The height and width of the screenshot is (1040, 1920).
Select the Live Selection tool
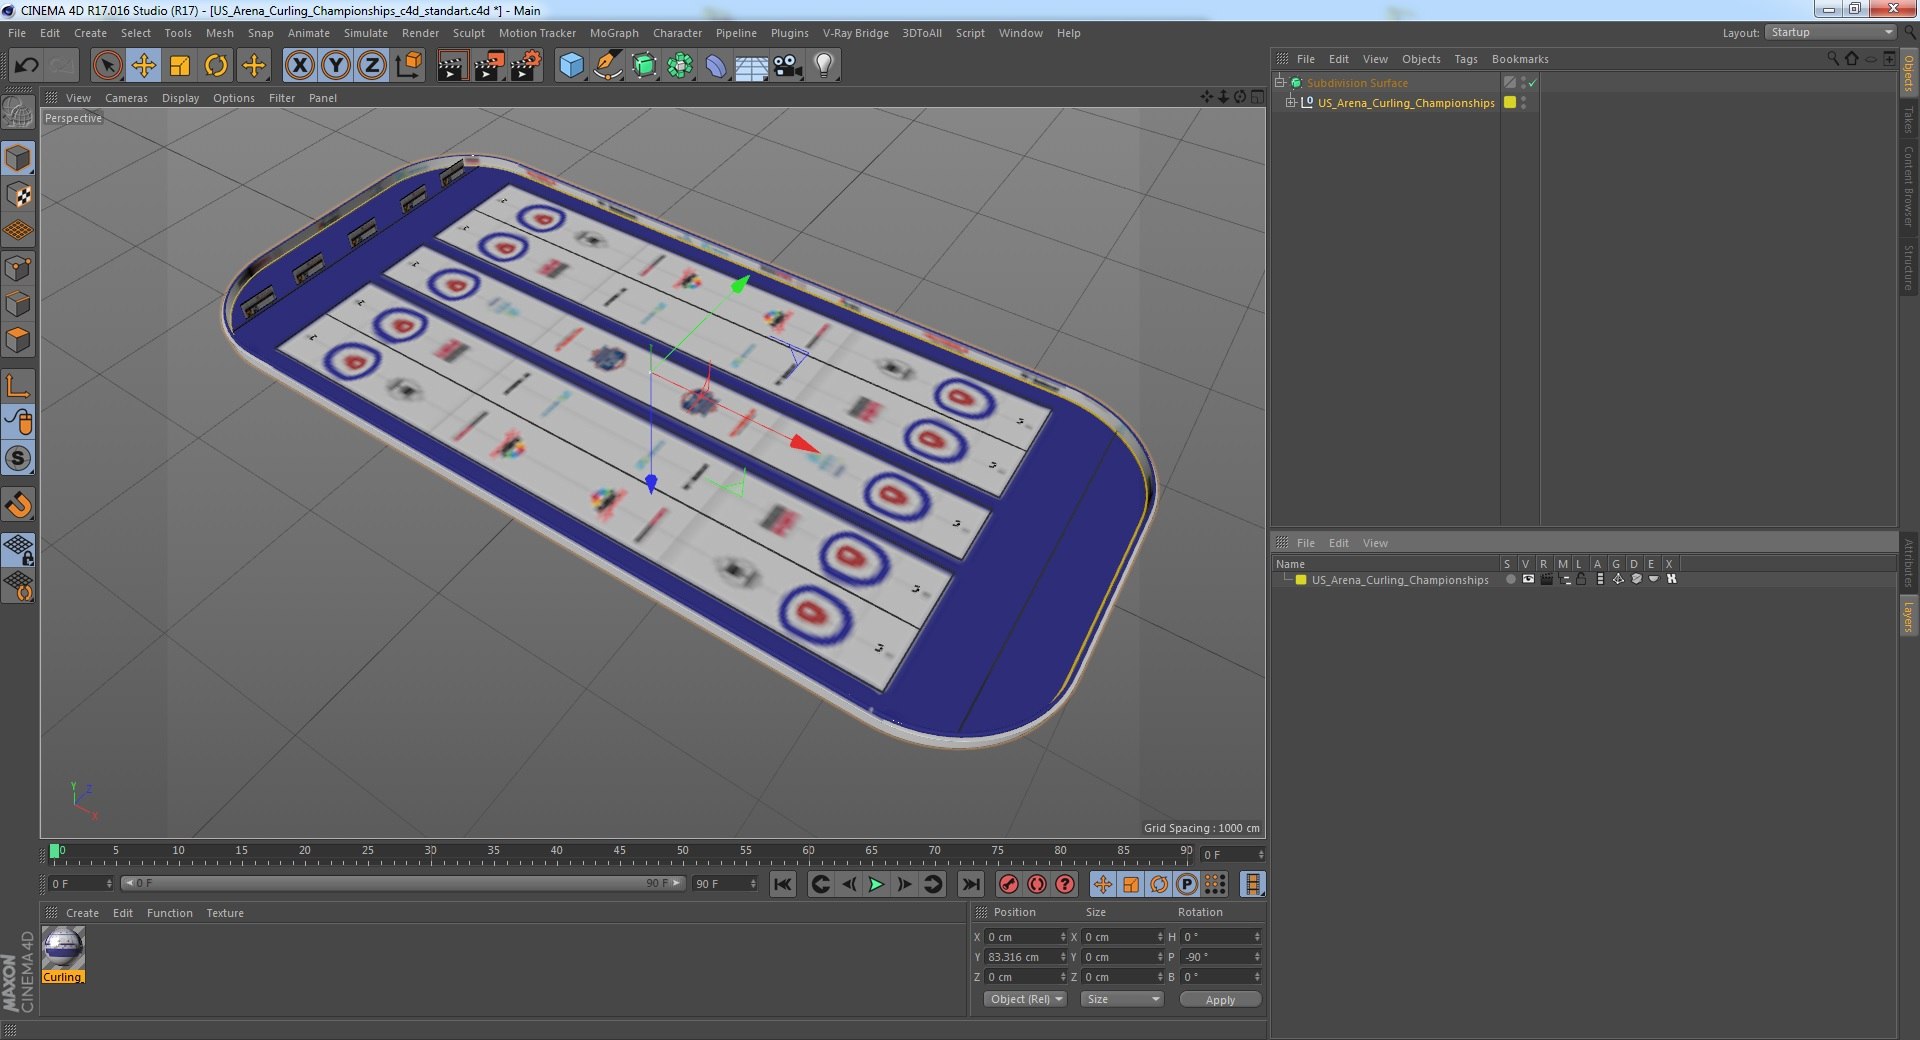click(x=107, y=66)
